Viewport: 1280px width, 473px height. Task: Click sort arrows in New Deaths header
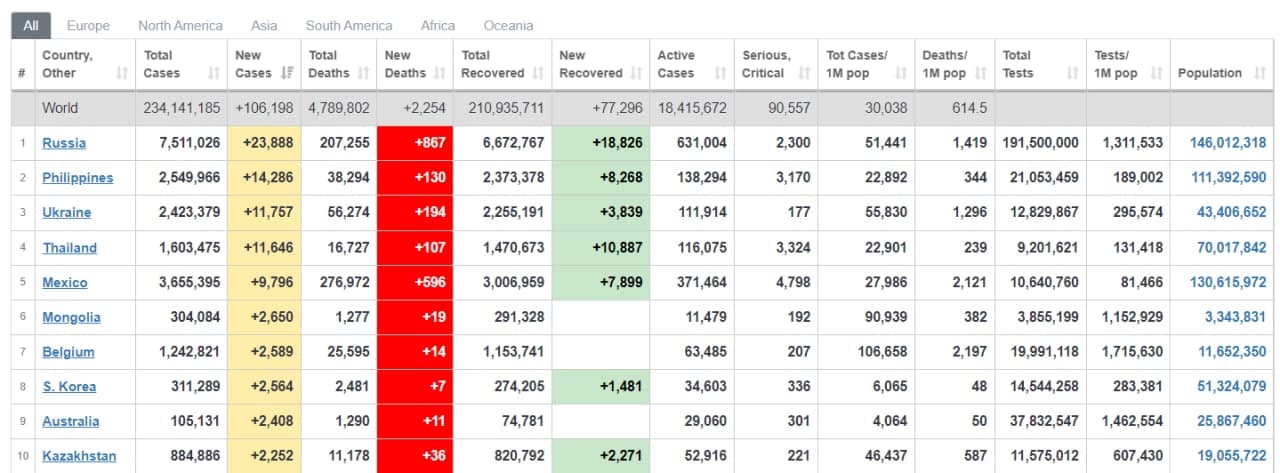click(x=440, y=73)
